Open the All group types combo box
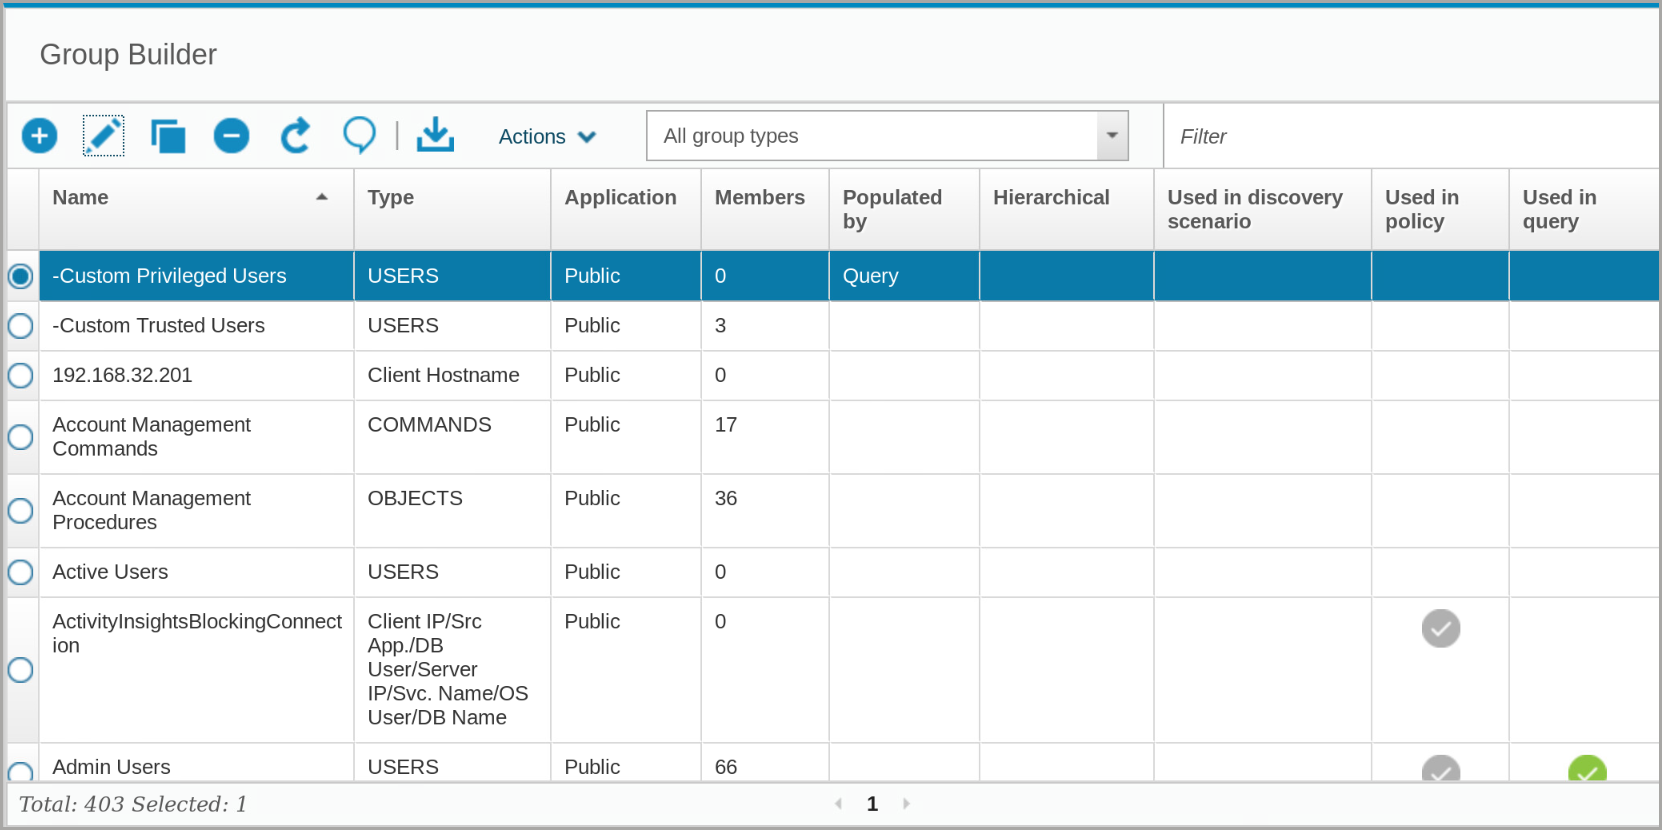The height and width of the screenshot is (830, 1662). [x=888, y=136]
